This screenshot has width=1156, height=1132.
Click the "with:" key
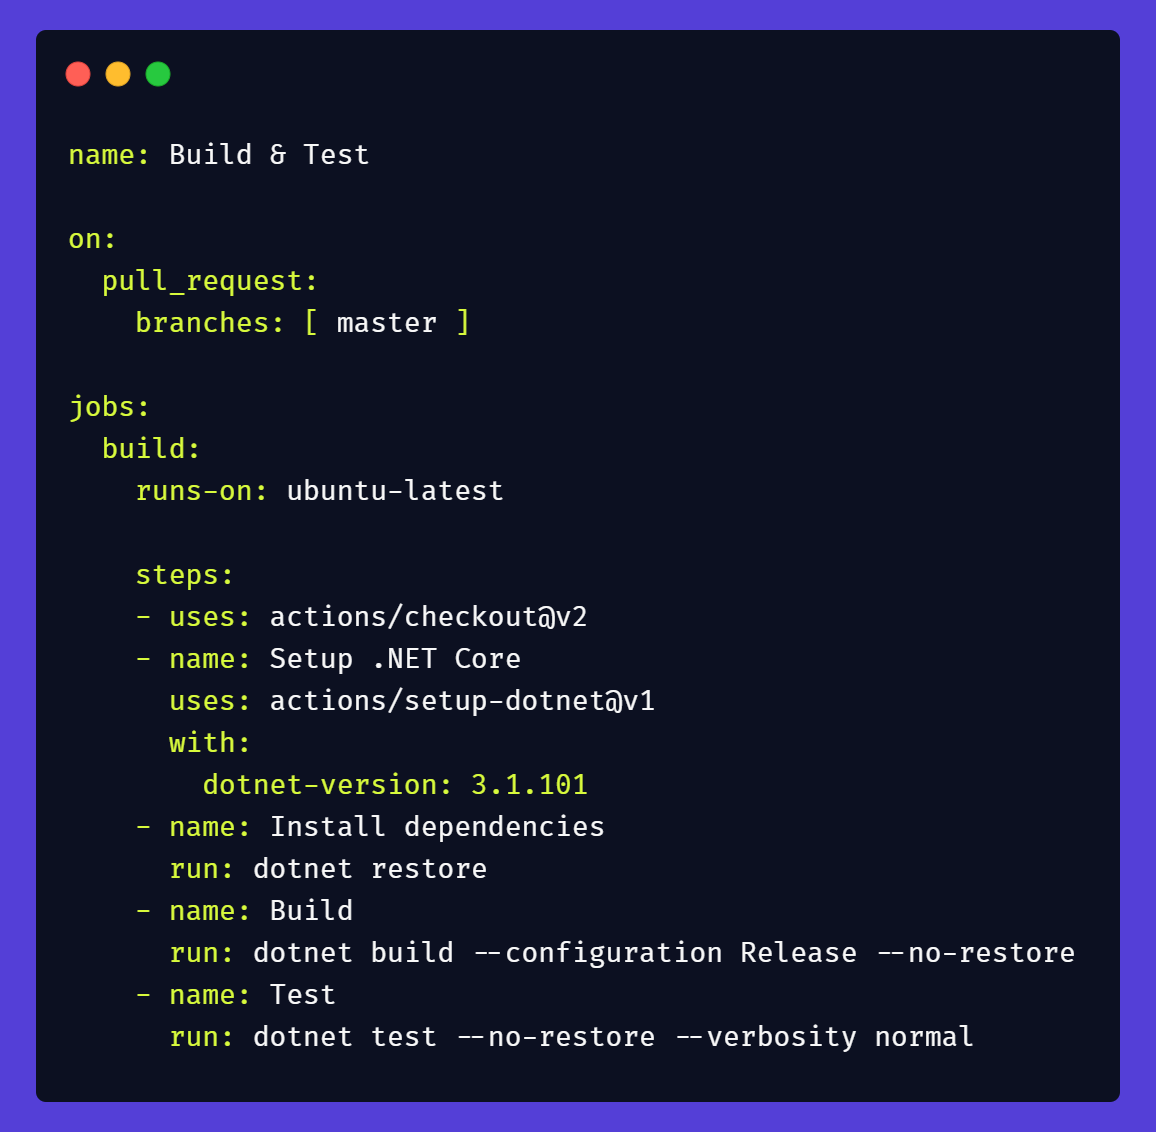coord(210,743)
